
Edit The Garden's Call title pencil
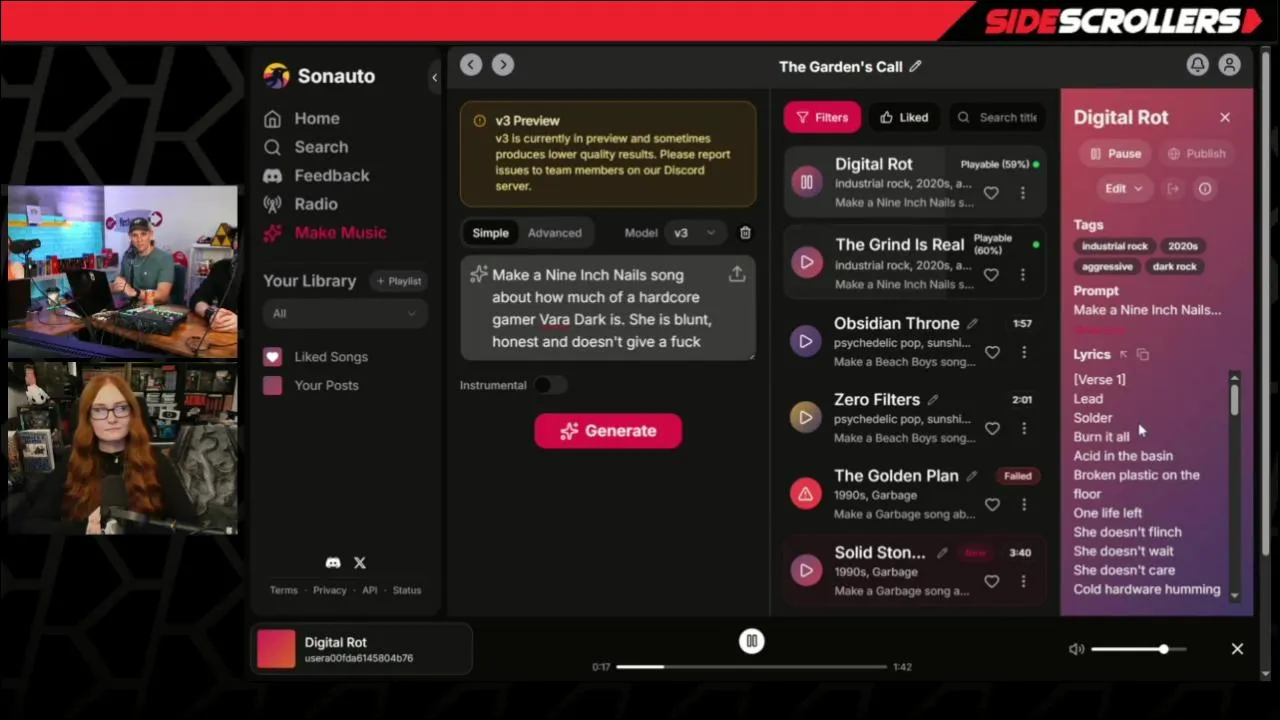click(915, 67)
